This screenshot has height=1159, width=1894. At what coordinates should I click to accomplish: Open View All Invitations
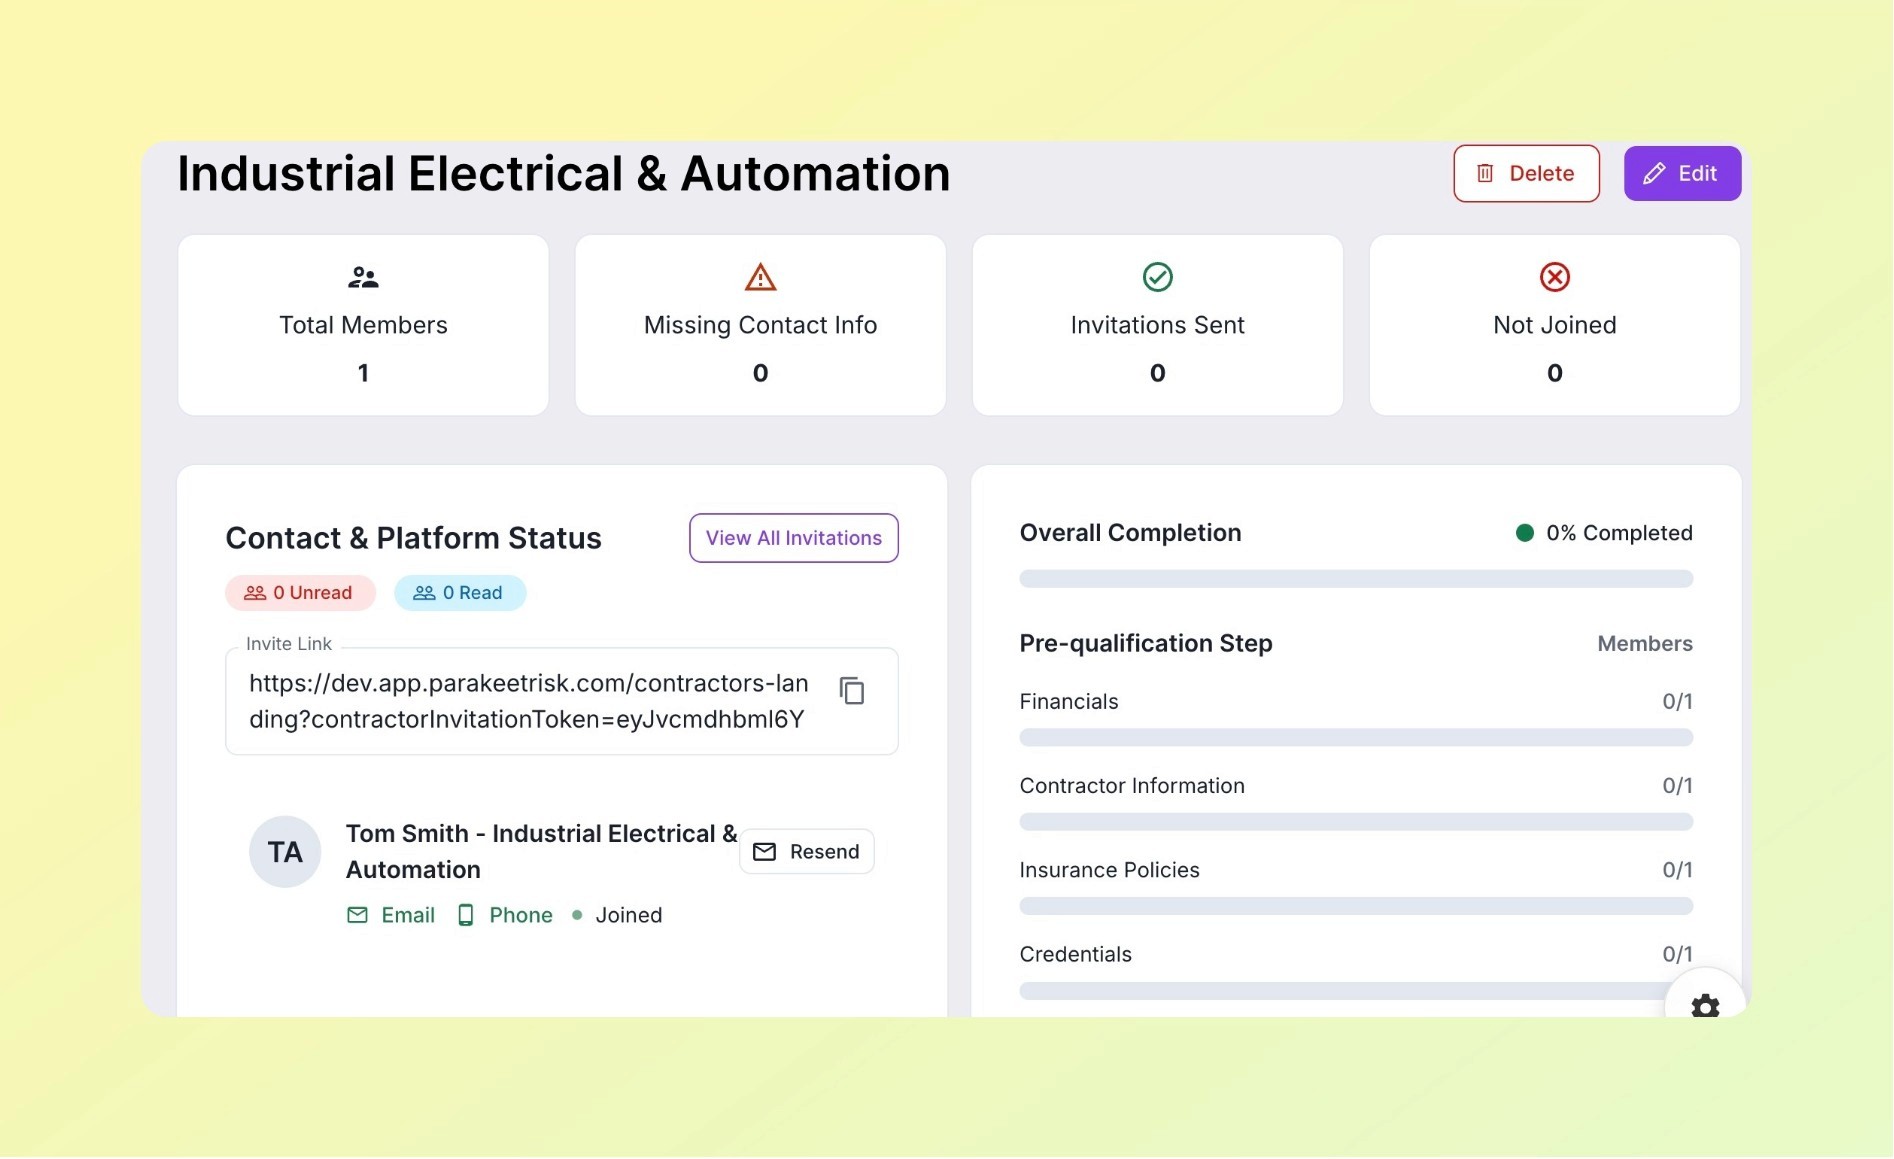click(x=794, y=538)
